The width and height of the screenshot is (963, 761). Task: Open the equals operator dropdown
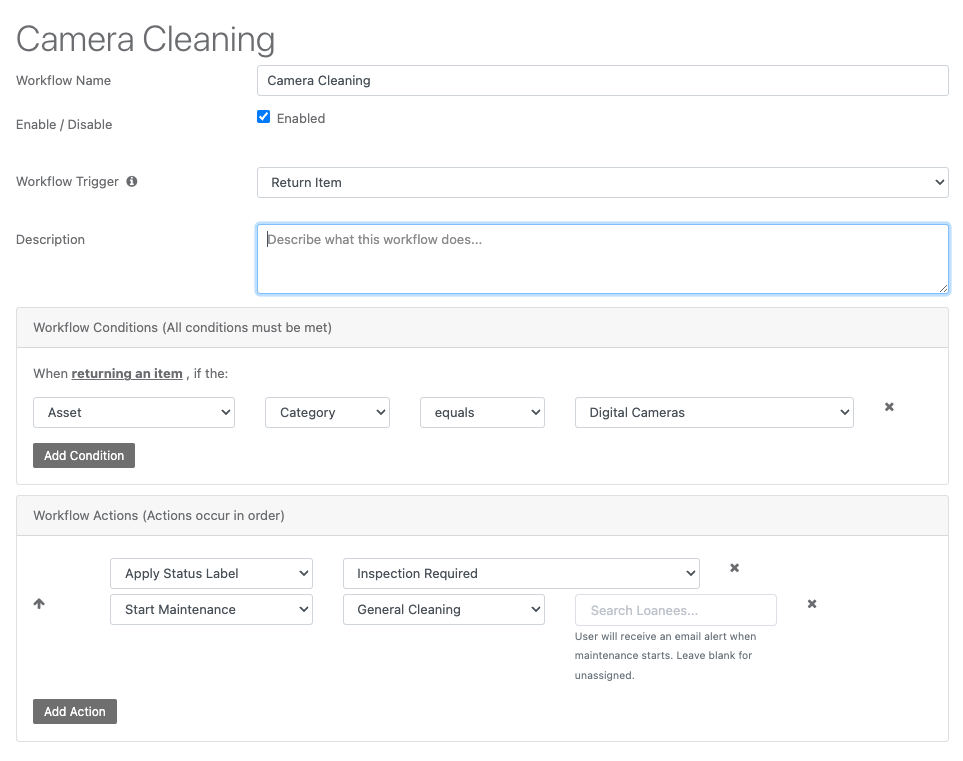[x=482, y=412]
